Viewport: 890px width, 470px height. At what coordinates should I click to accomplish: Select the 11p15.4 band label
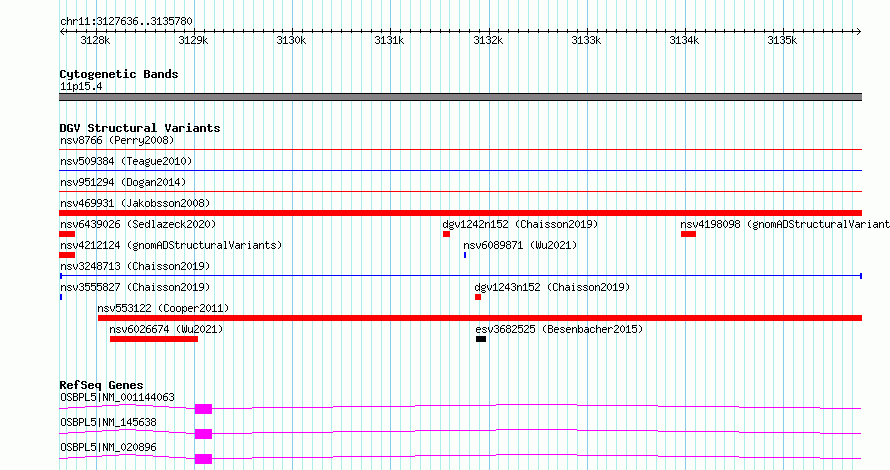point(81,86)
